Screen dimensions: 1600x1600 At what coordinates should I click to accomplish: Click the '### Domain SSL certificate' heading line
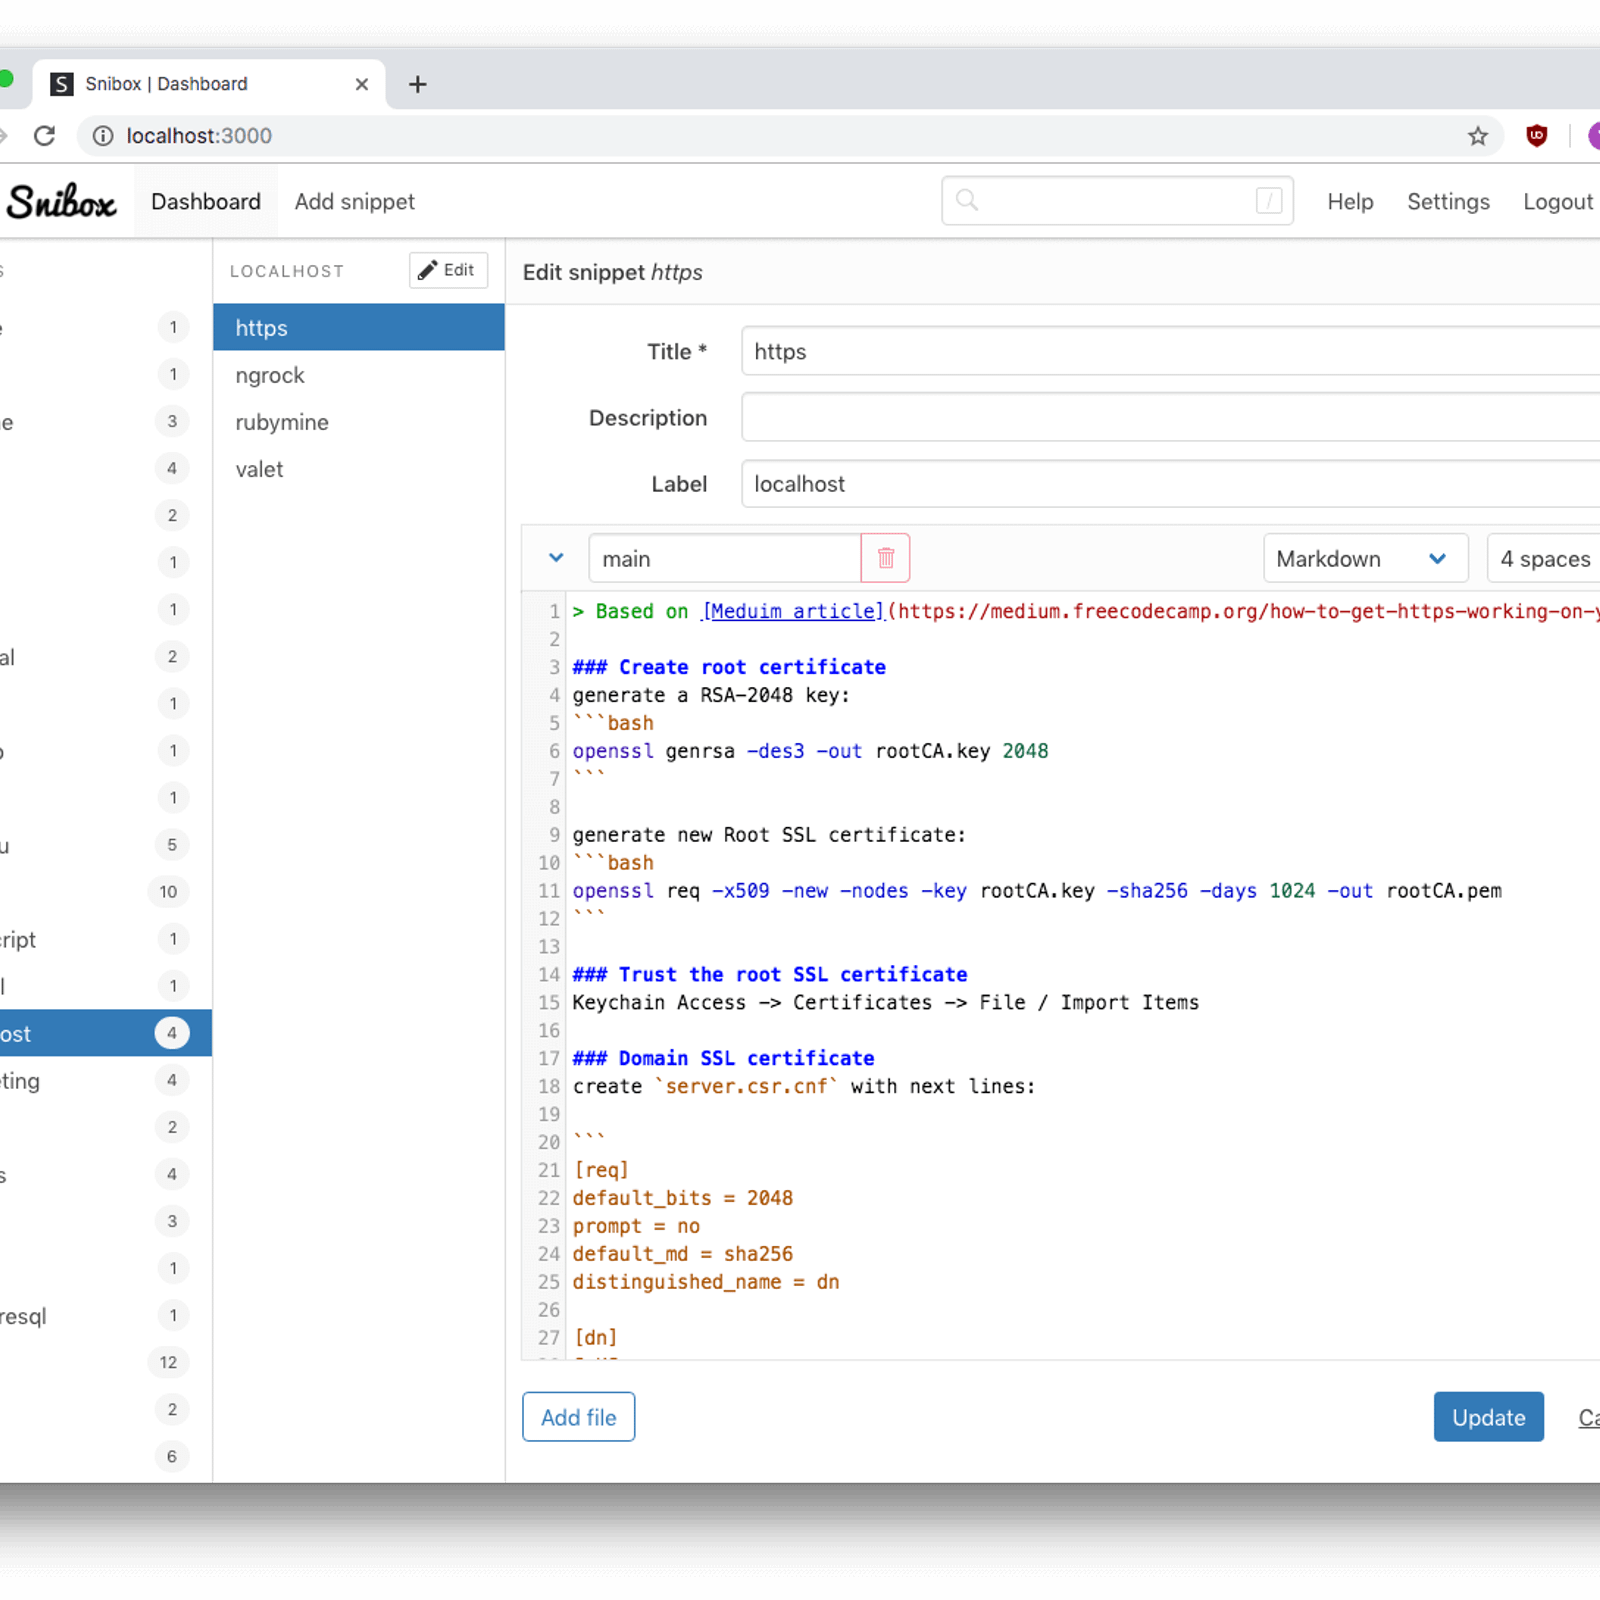[723, 1058]
